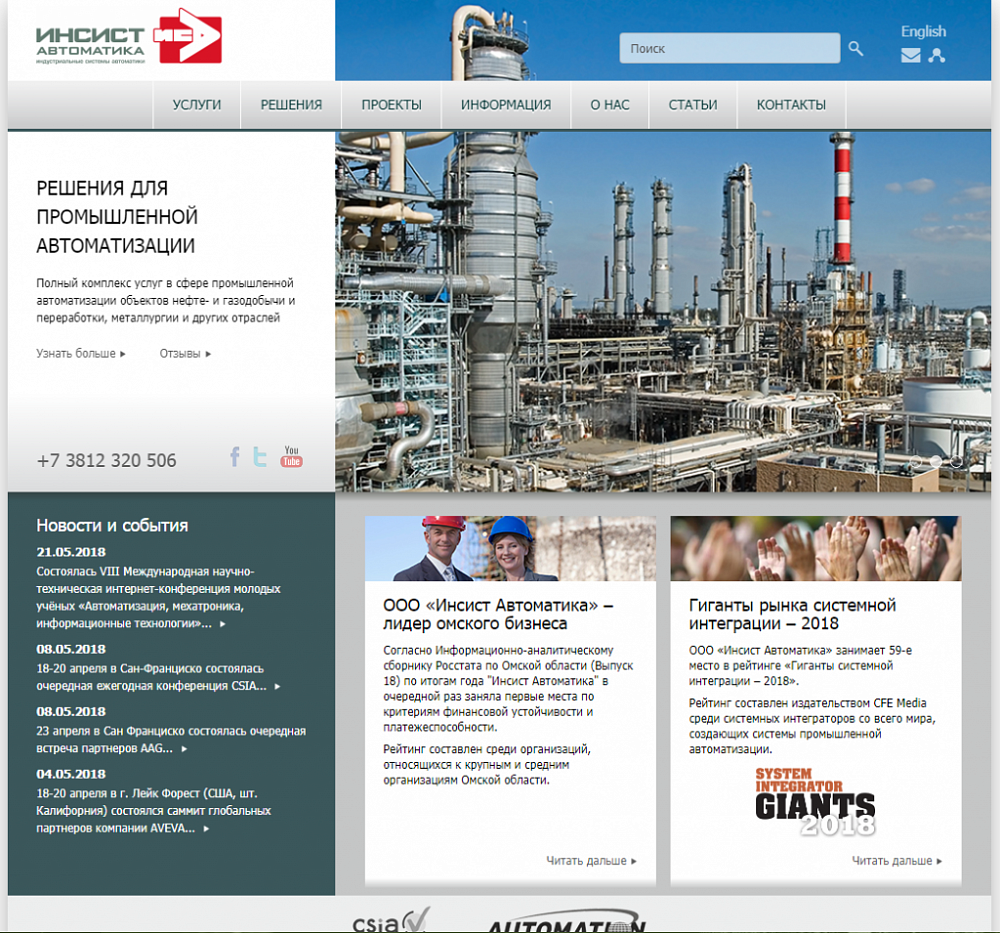Switch site language to English

pyautogui.click(x=923, y=31)
